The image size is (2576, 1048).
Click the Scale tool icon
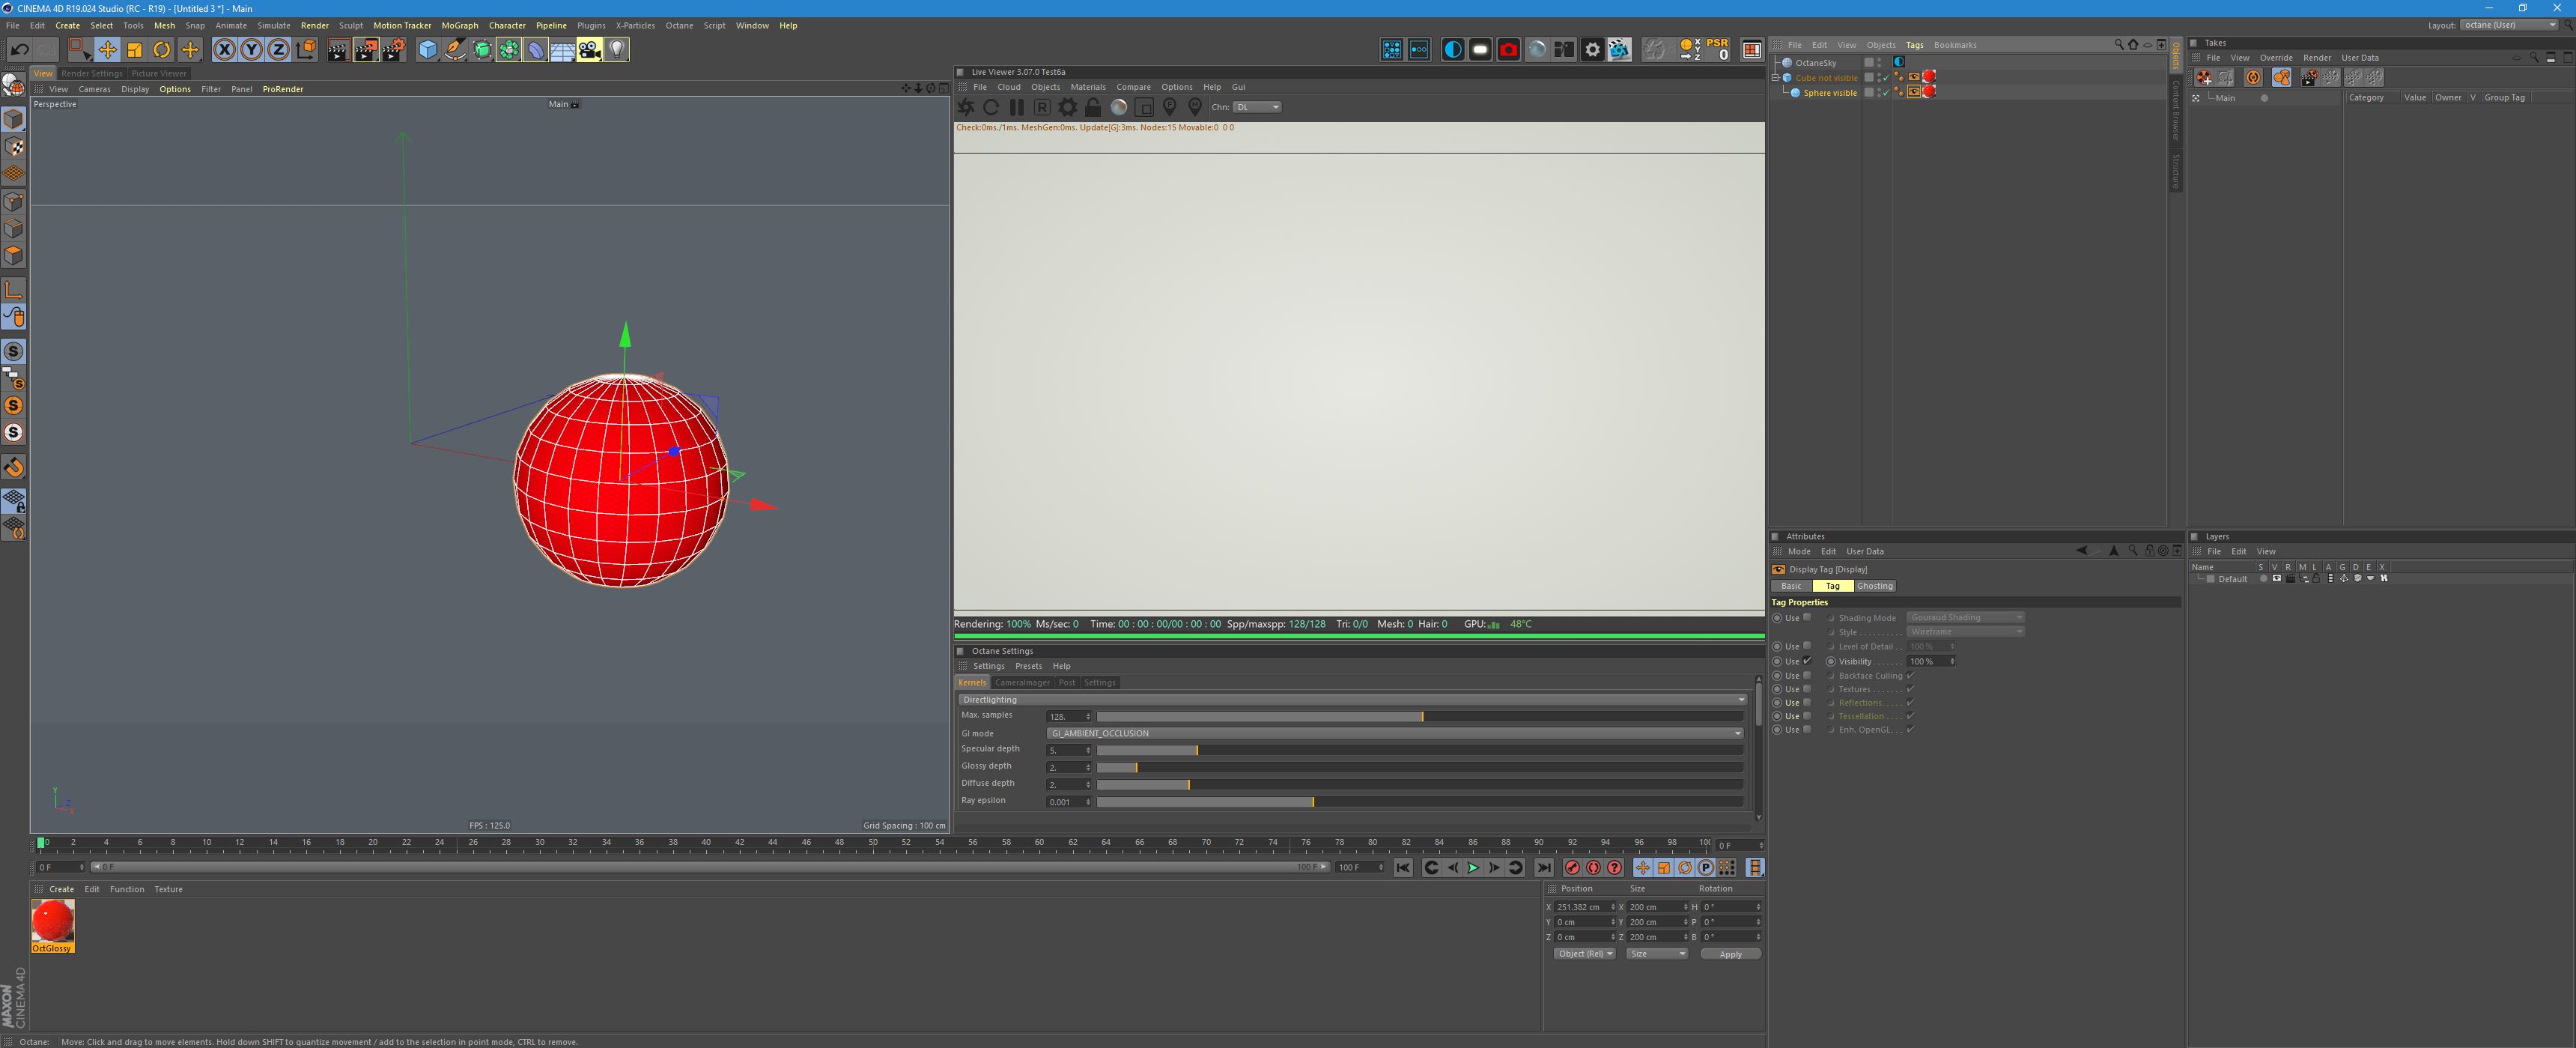tap(134, 50)
